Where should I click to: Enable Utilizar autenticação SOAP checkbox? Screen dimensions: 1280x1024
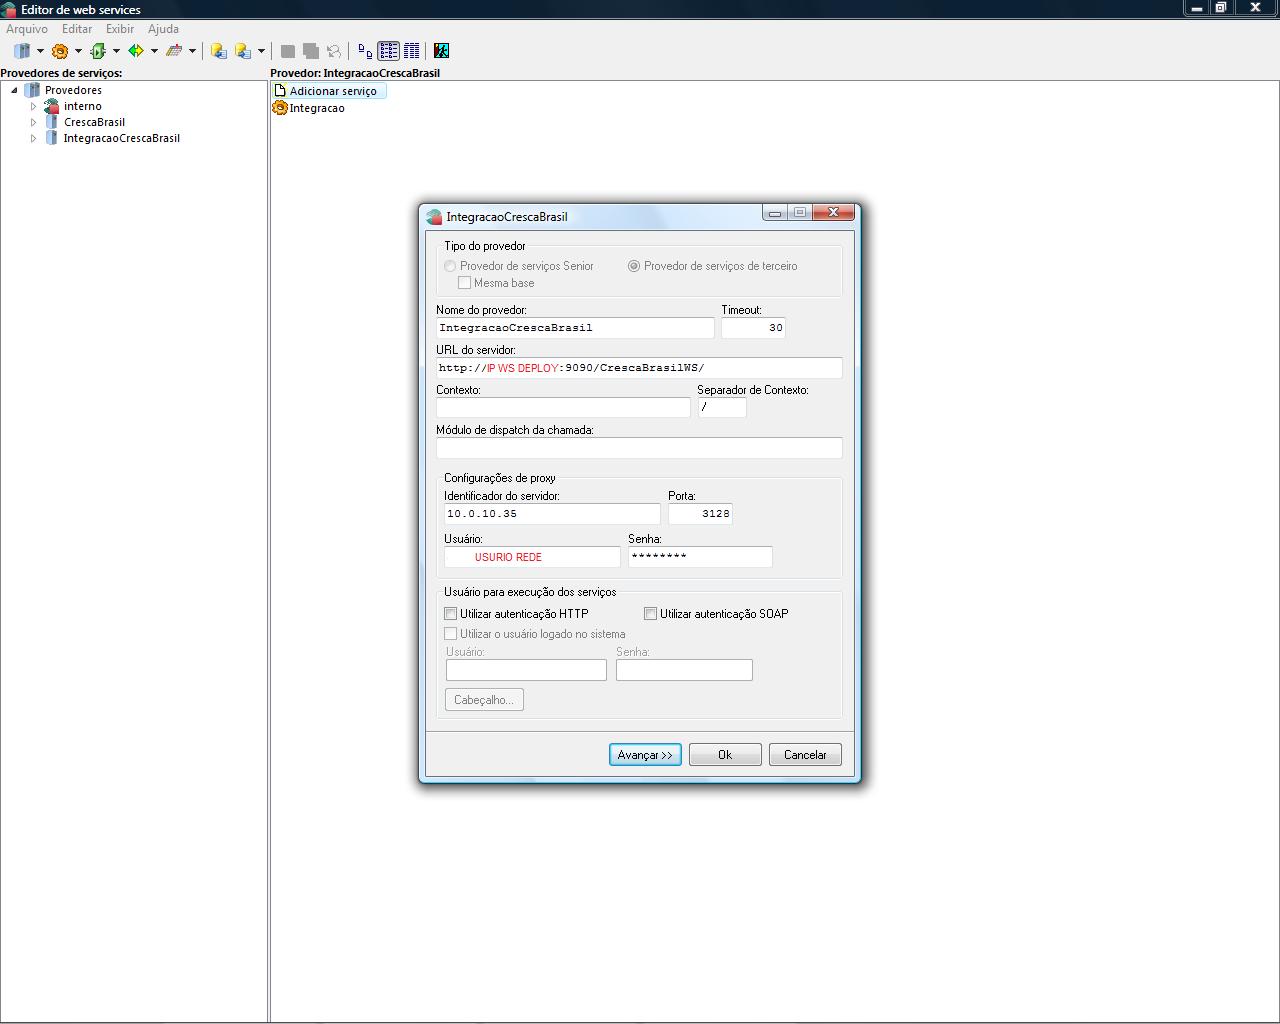651,614
